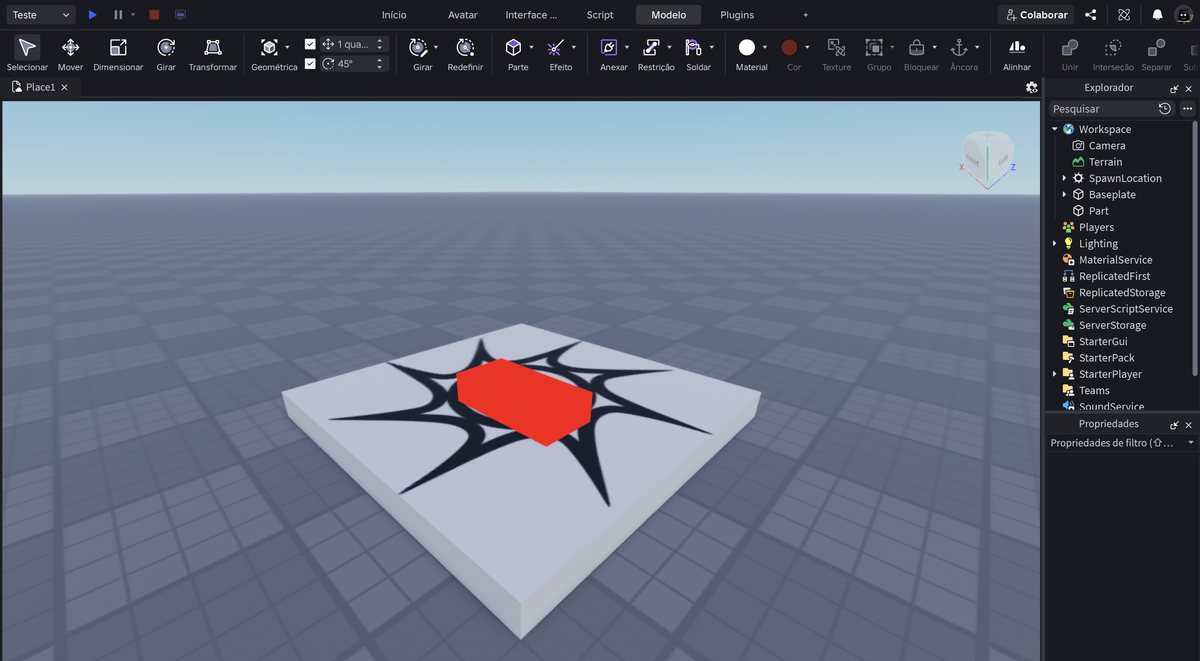
Task: Open the Cor color dropdown arrow
Action: point(807,47)
